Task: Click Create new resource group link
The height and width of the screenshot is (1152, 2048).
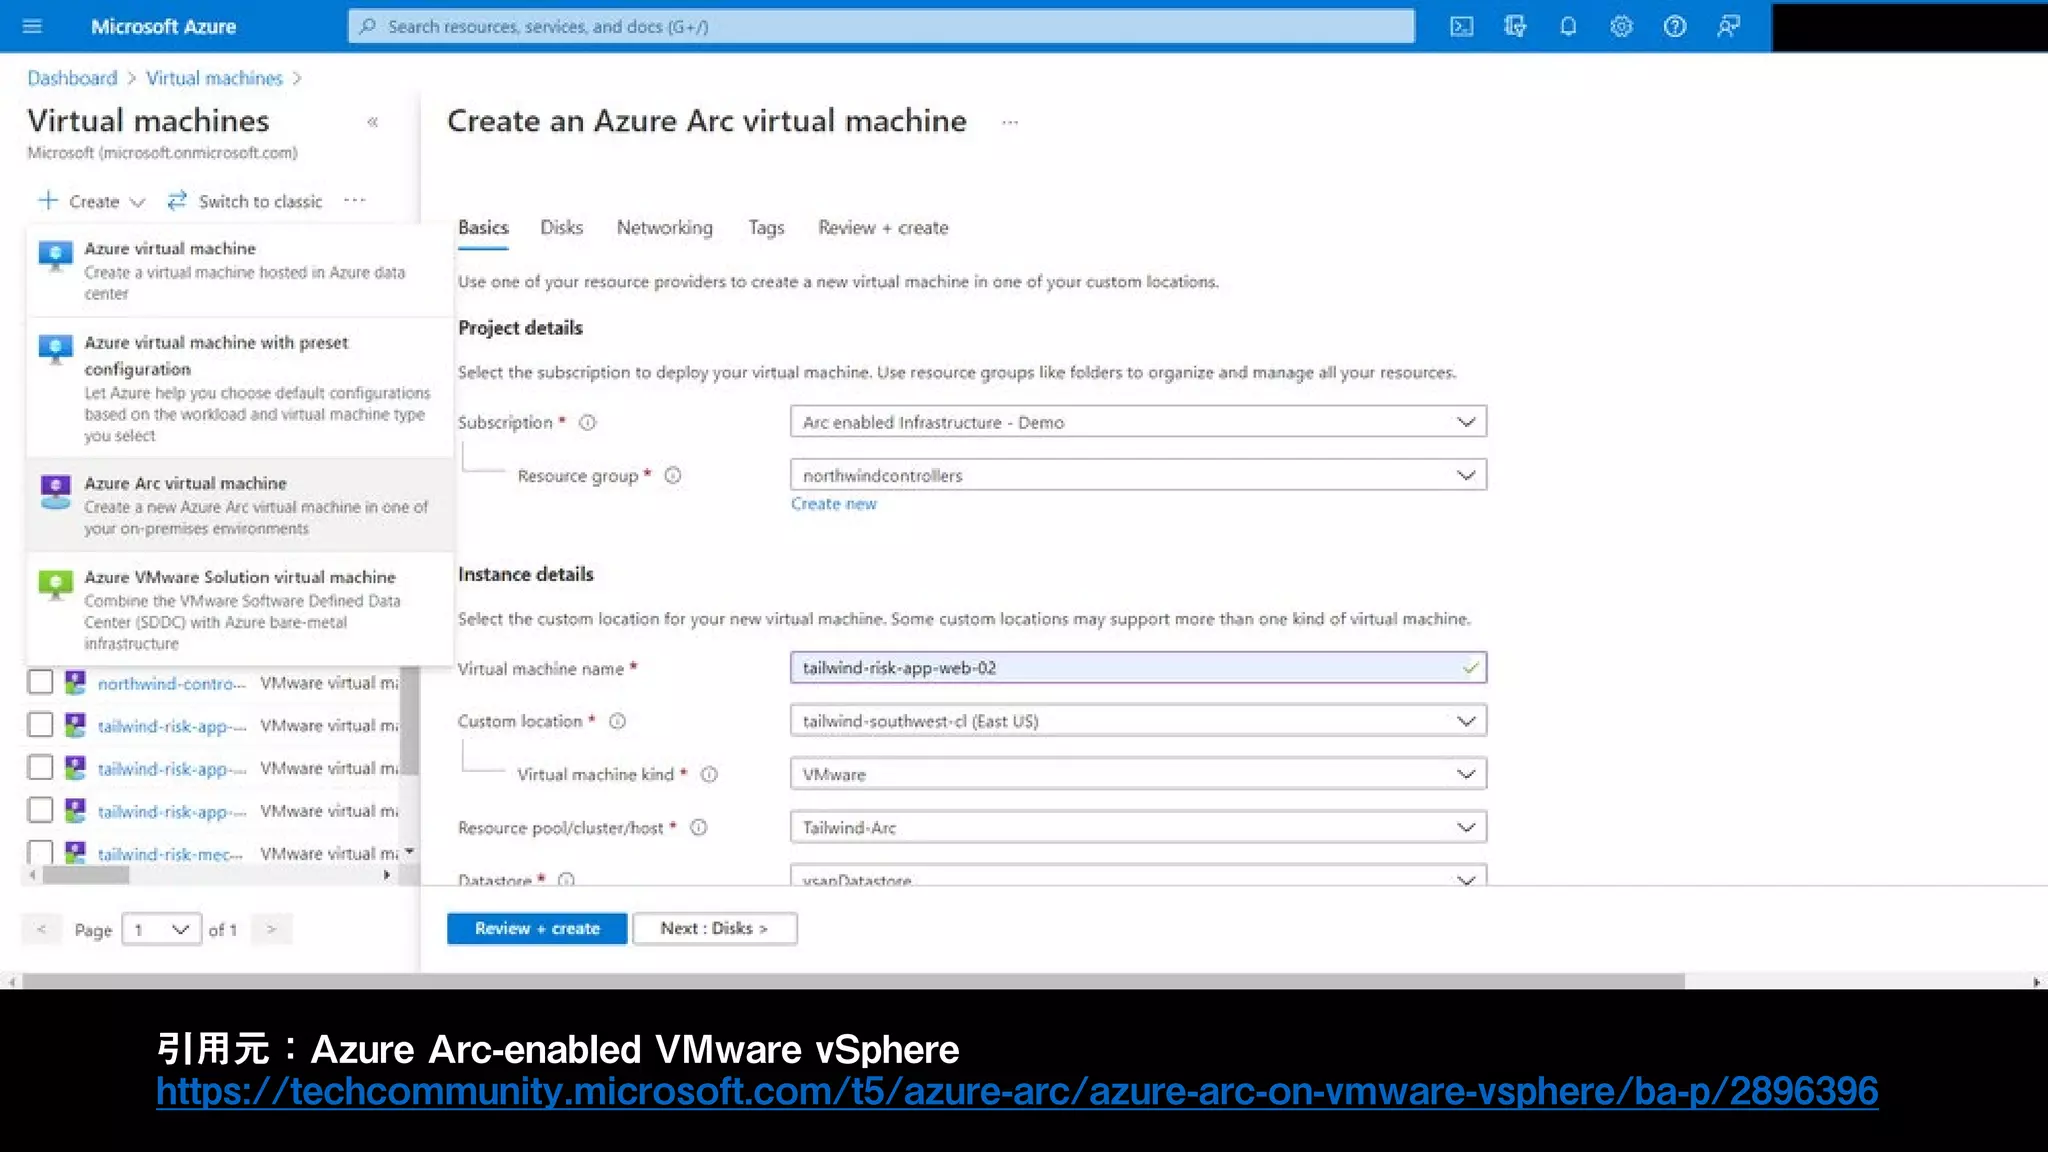Action: tap(833, 504)
